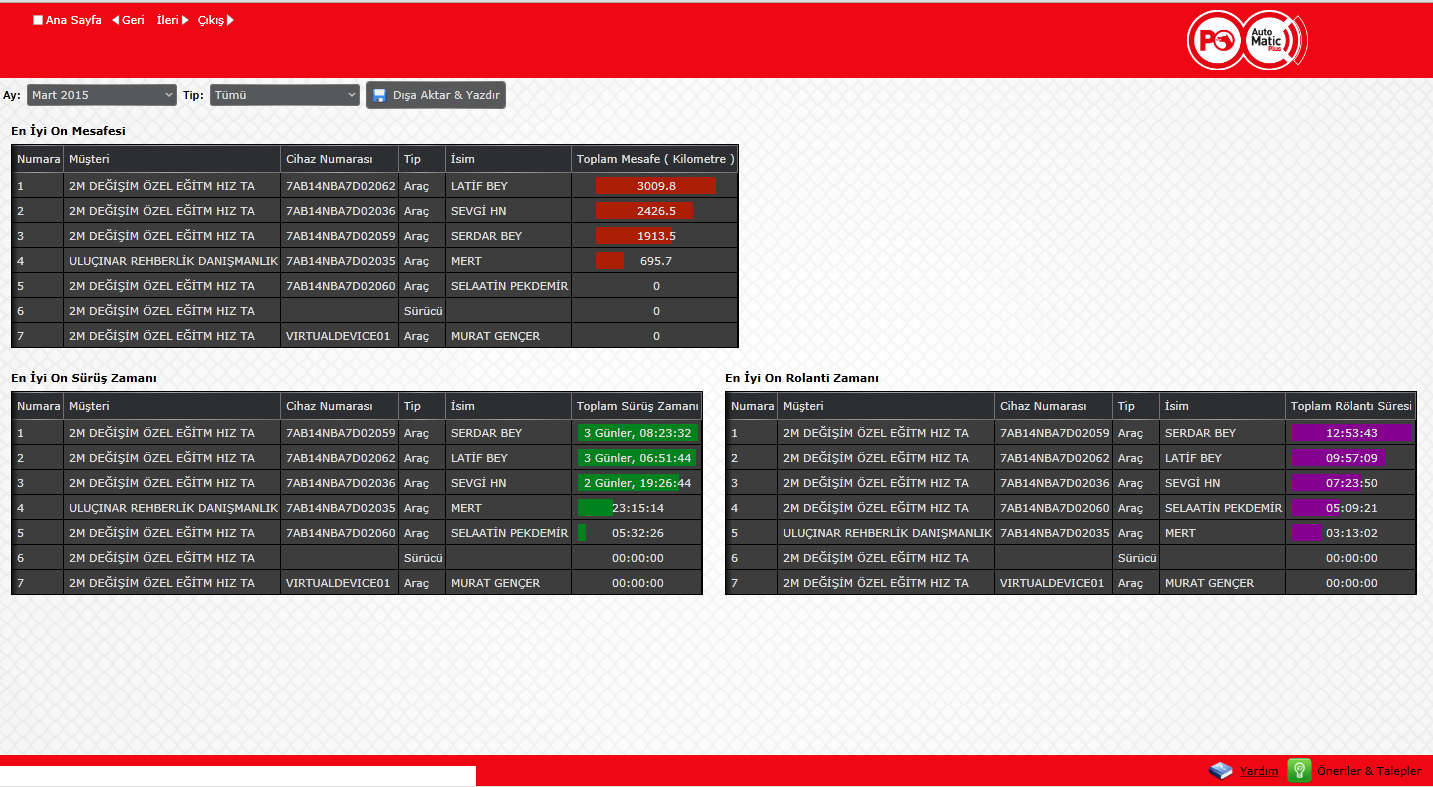The image size is (1433, 787).
Task: Click the purple 12:53:43 idle bar
Action: pyautogui.click(x=1351, y=433)
